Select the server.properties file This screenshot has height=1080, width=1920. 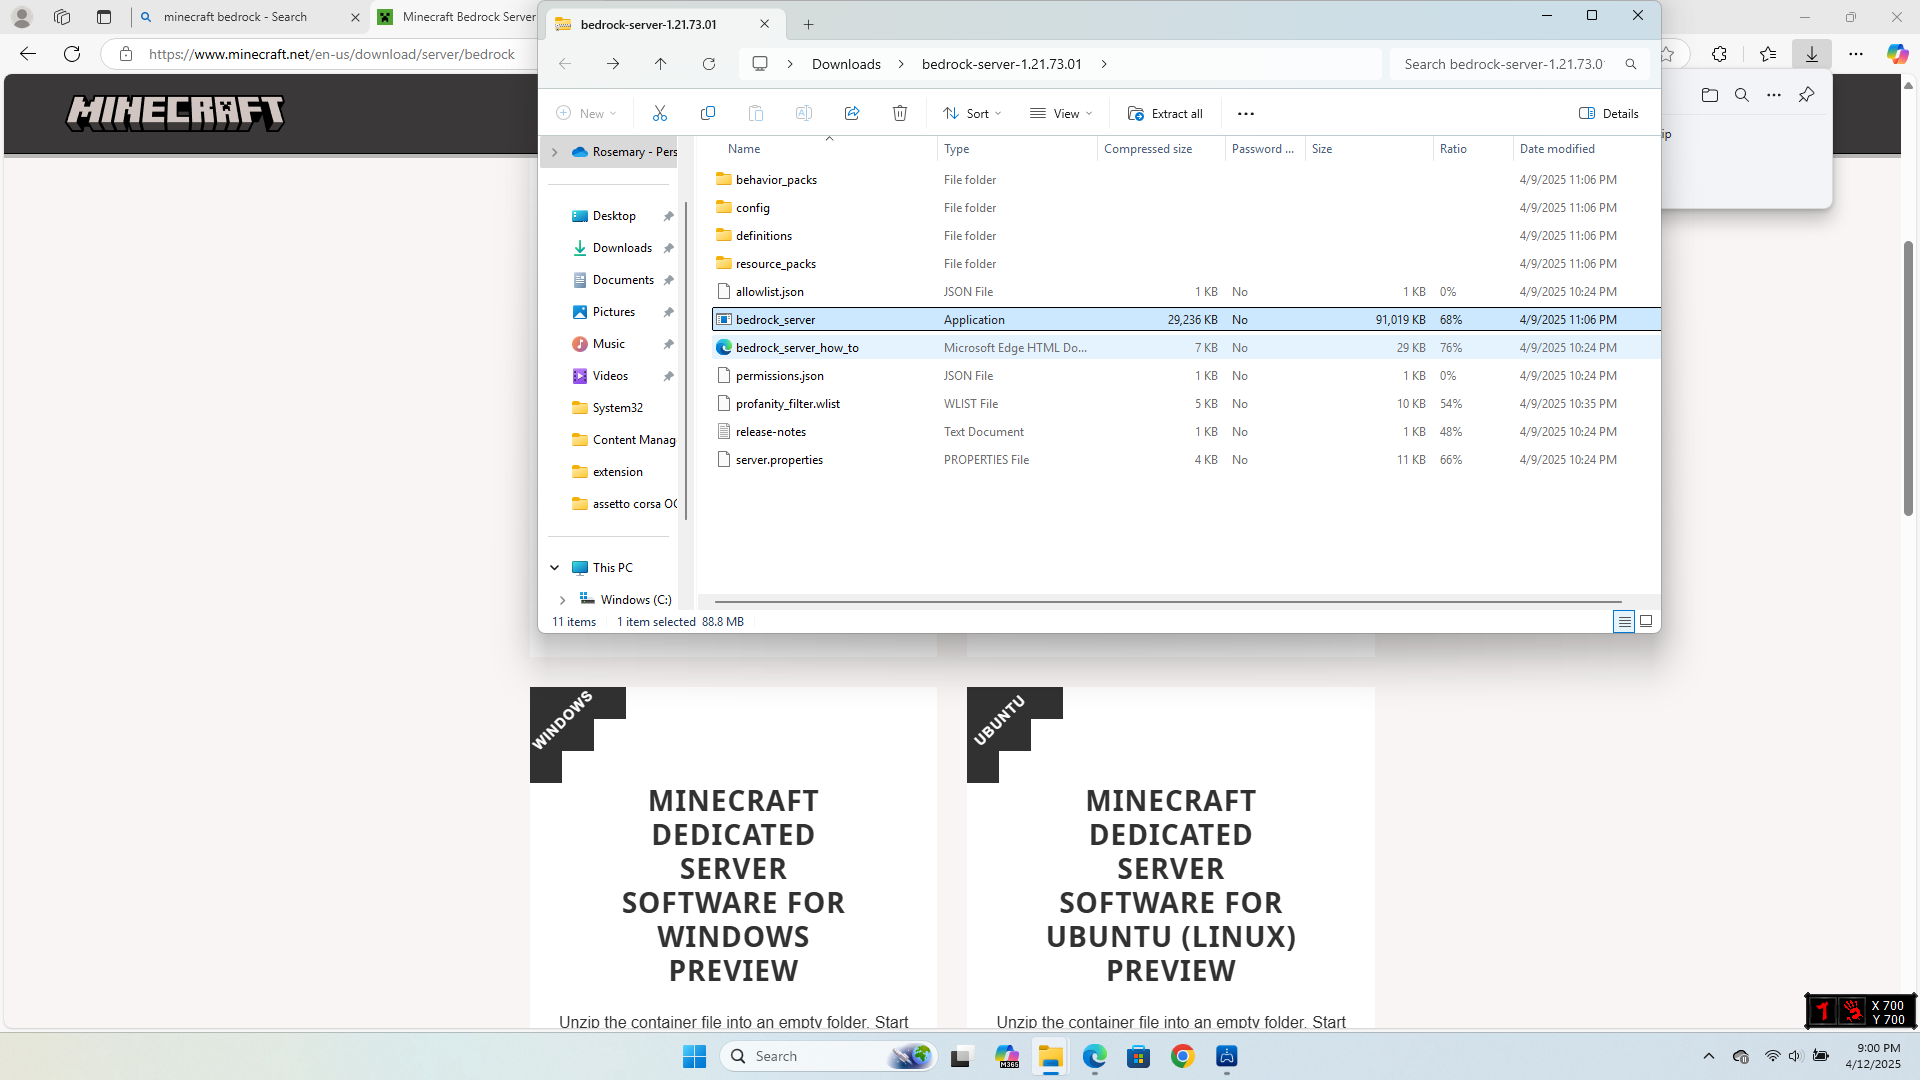(x=1185, y=460)
